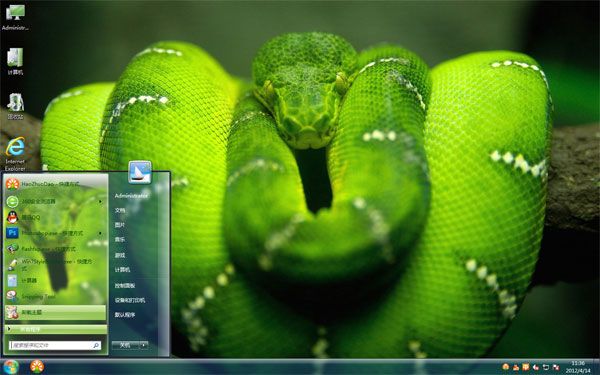The height and width of the screenshot is (375, 600).
Task: Open 游戏 games in Start menu
Action: coord(120,255)
